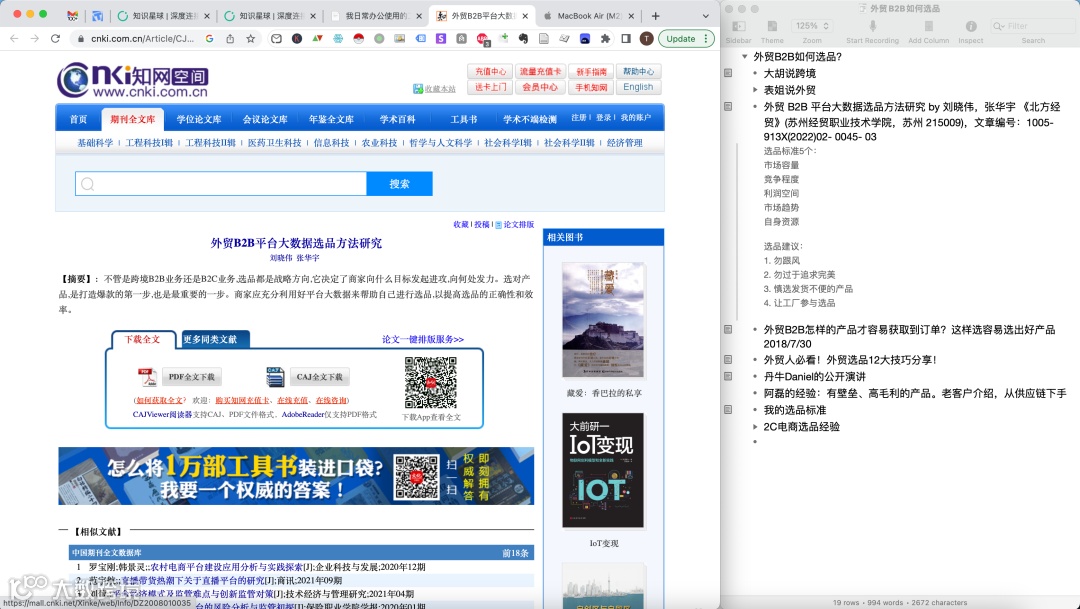The width and height of the screenshot is (1080, 609).
Task: Close the MacBook Air Chrome tab
Action: click(x=632, y=16)
